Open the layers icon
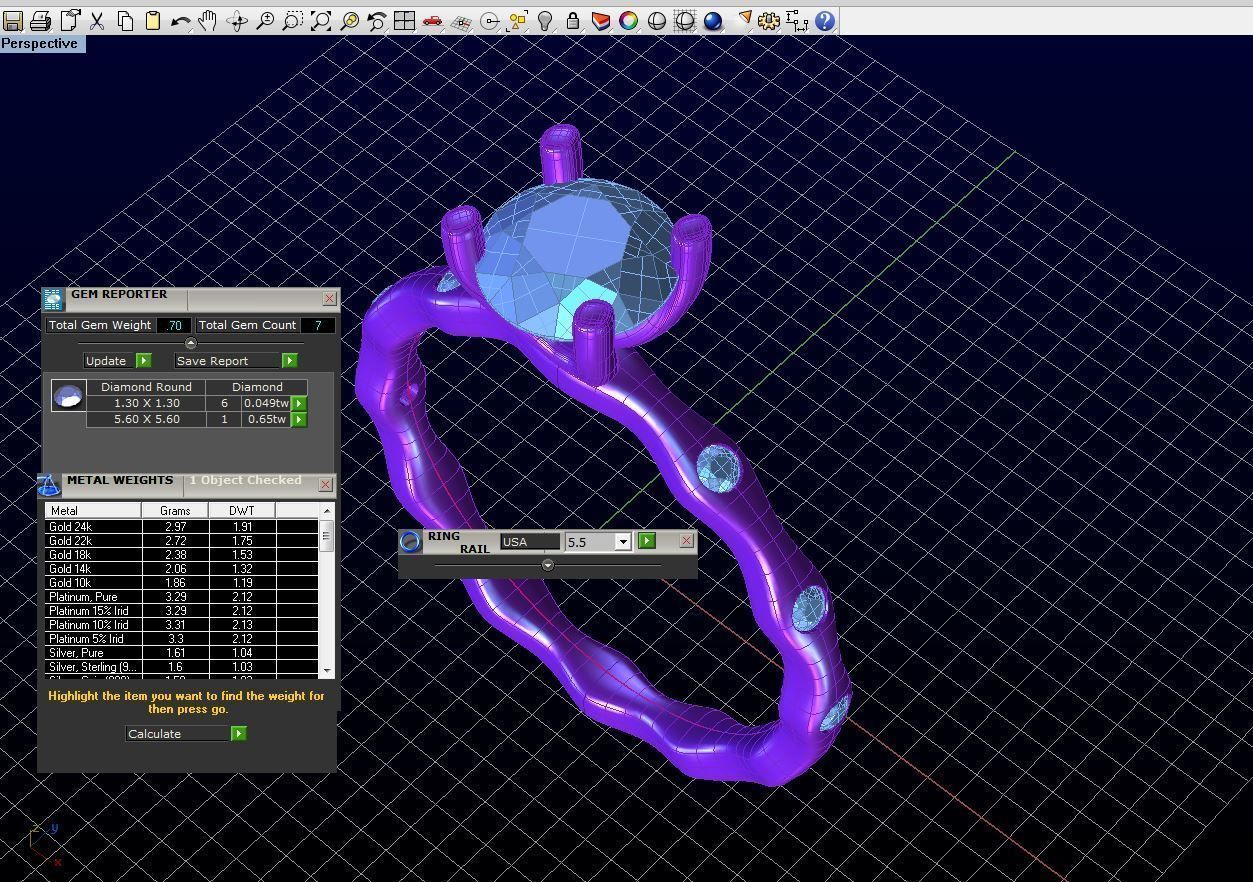 point(601,20)
